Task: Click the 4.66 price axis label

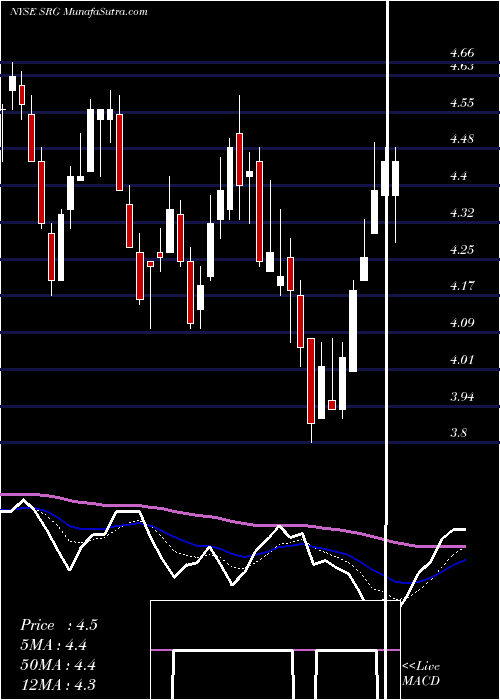Action: 462,53
